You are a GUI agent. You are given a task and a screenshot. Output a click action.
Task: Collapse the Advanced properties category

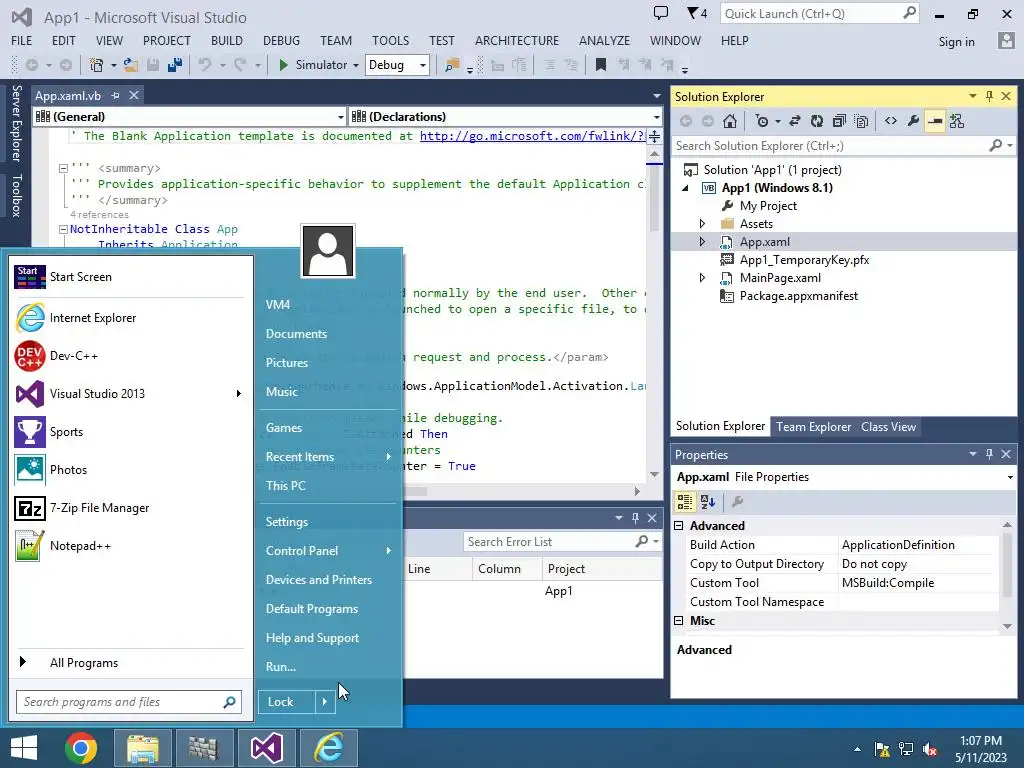(x=679, y=526)
